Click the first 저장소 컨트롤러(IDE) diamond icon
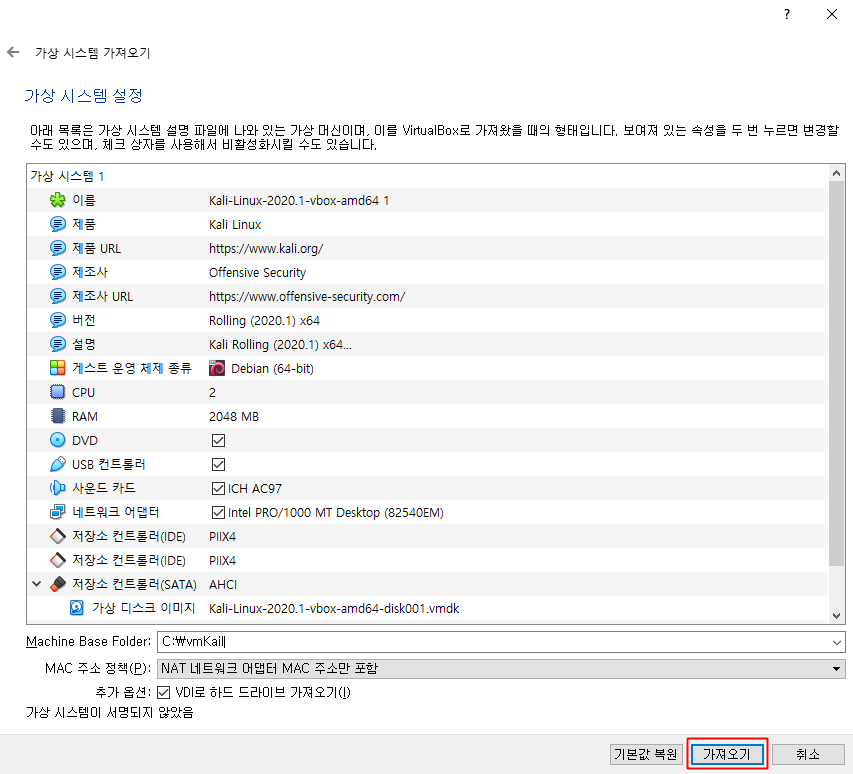853x774 pixels. (x=58, y=536)
